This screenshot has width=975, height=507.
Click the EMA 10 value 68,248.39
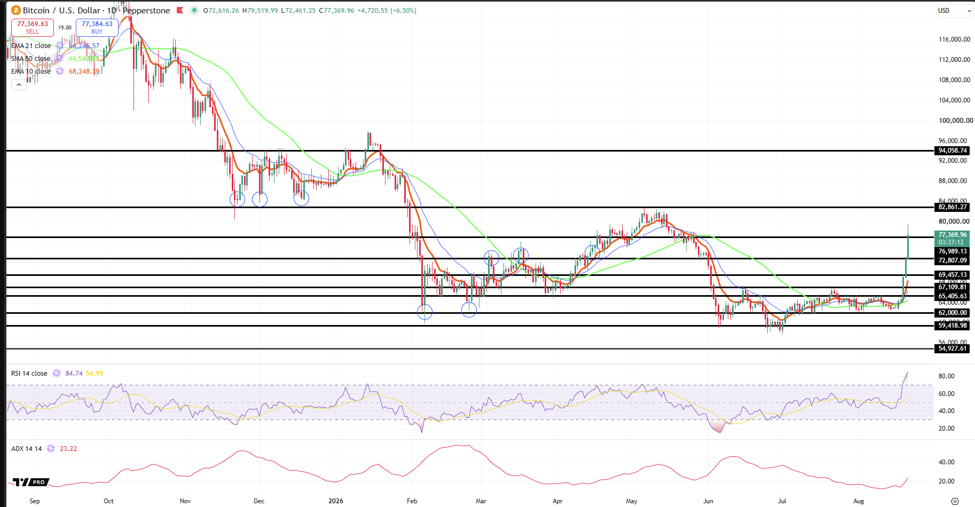click(x=83, y=71)
